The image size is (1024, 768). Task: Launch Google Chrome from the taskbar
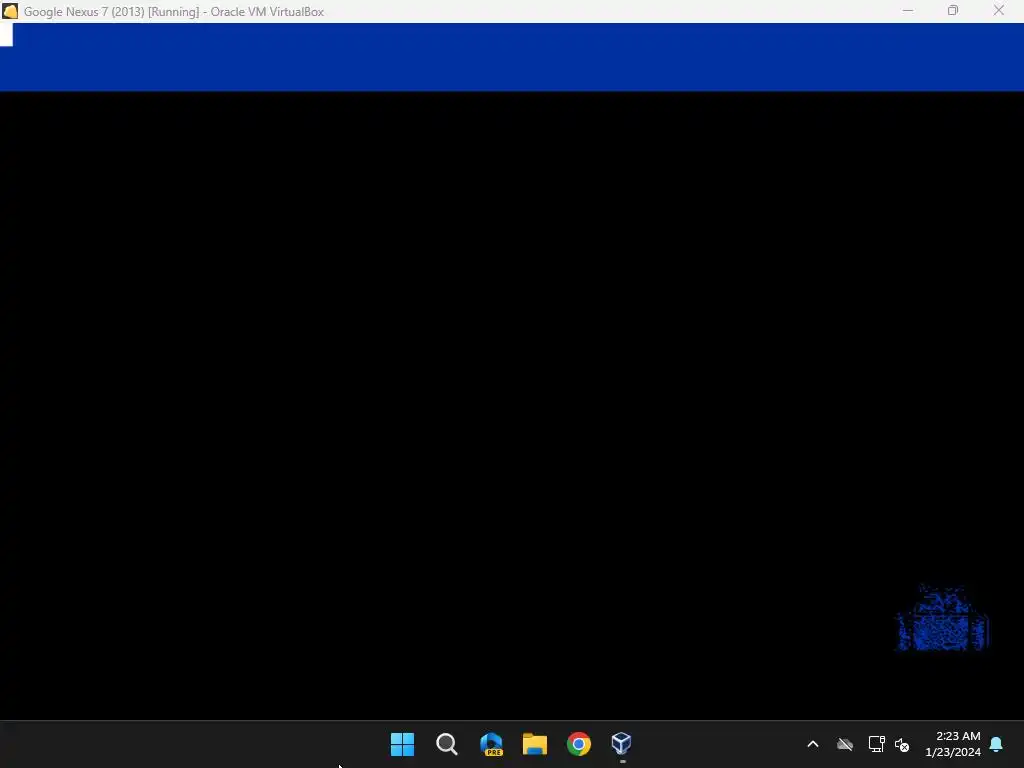579,744
